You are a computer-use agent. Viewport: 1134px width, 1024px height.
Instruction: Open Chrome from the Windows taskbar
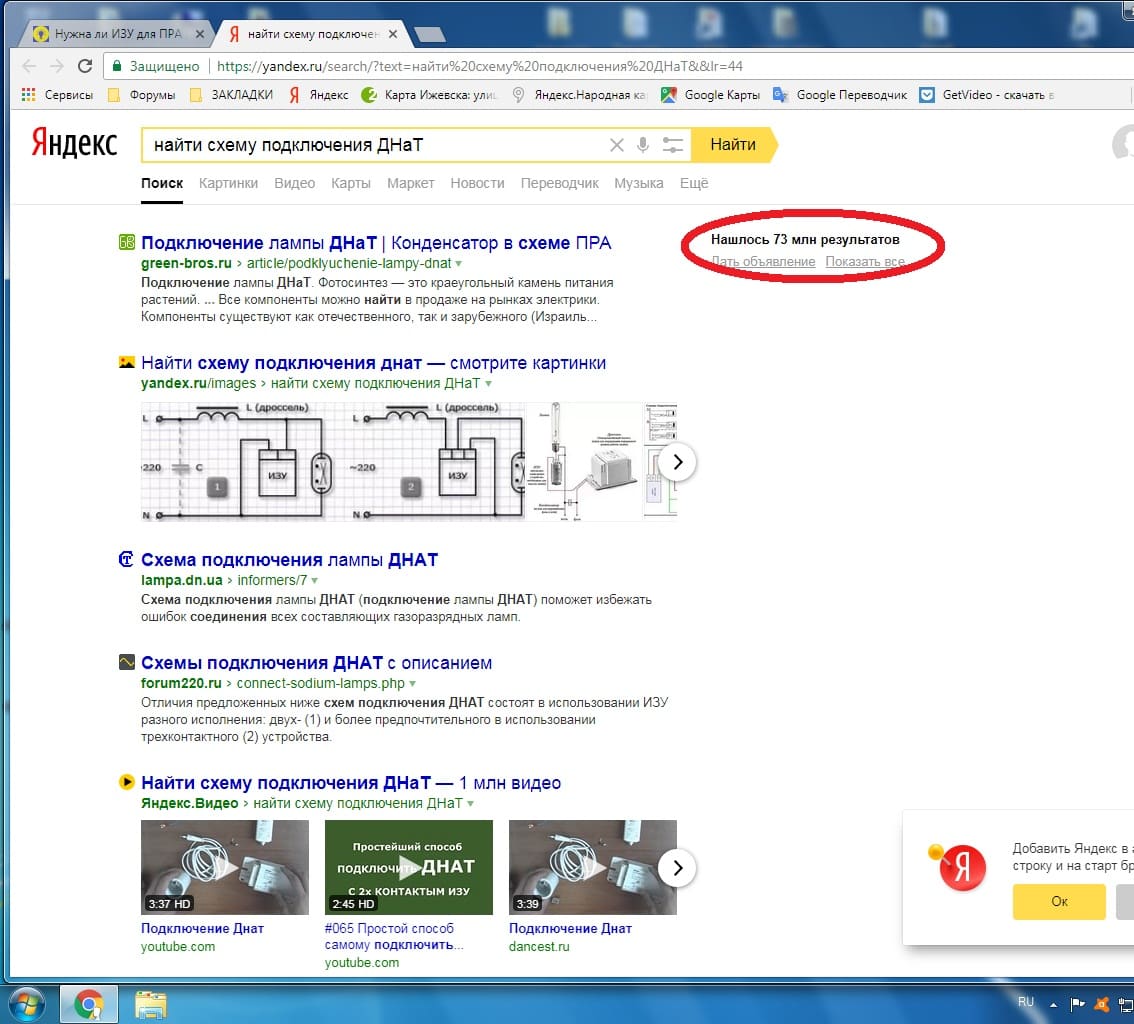pos(89,1003)
